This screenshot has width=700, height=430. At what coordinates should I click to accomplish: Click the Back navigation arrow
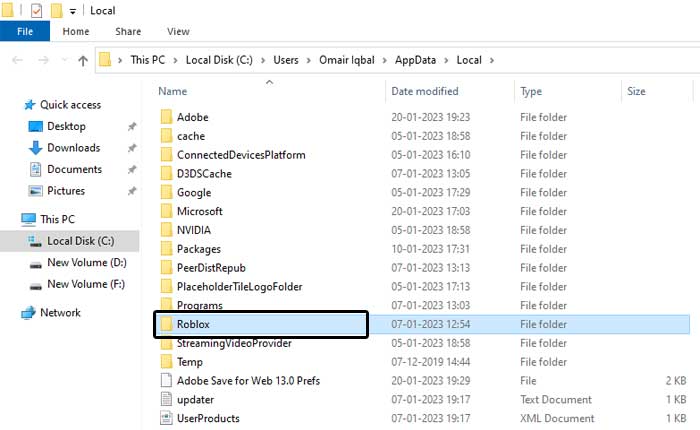click(17, 60)
